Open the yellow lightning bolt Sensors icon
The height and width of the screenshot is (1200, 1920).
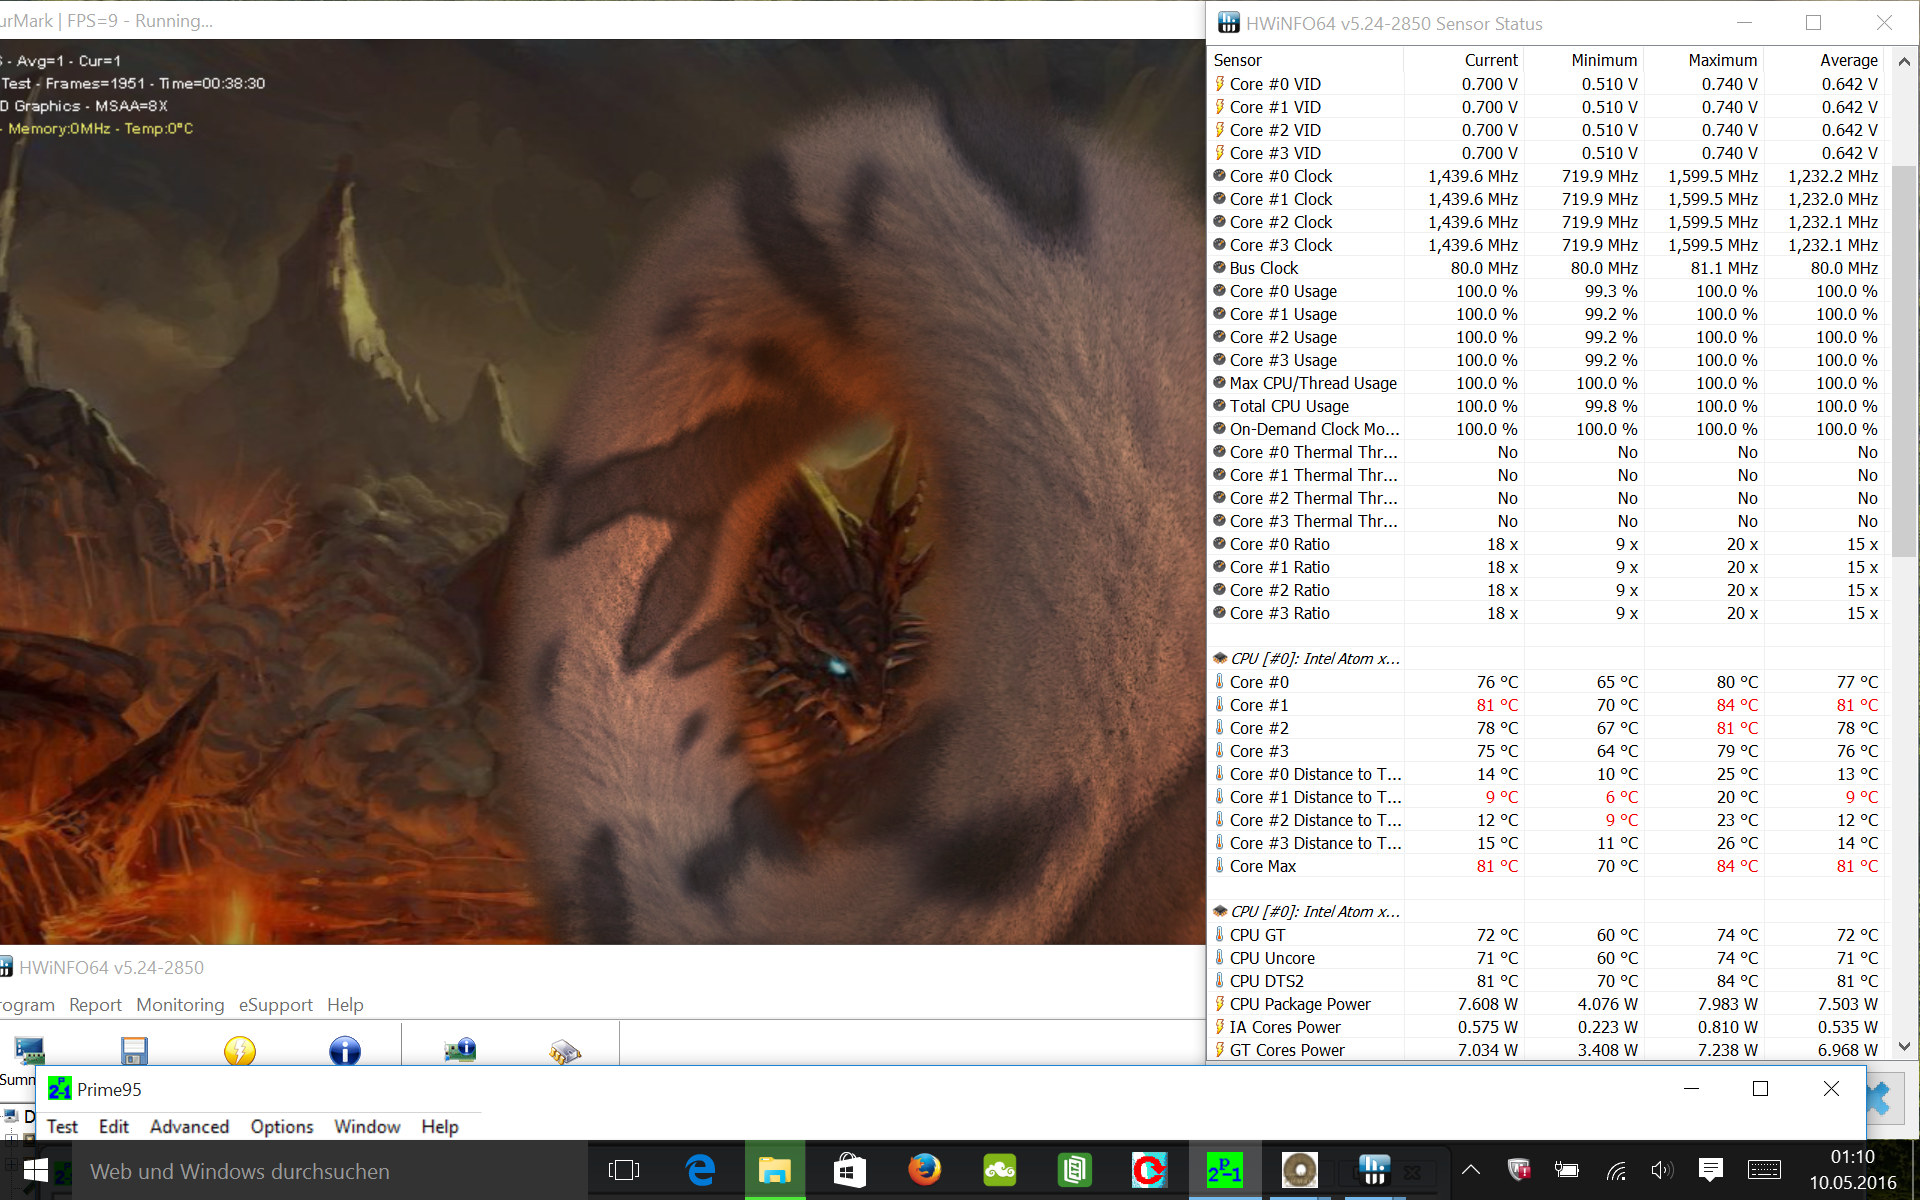point(240,1051)
